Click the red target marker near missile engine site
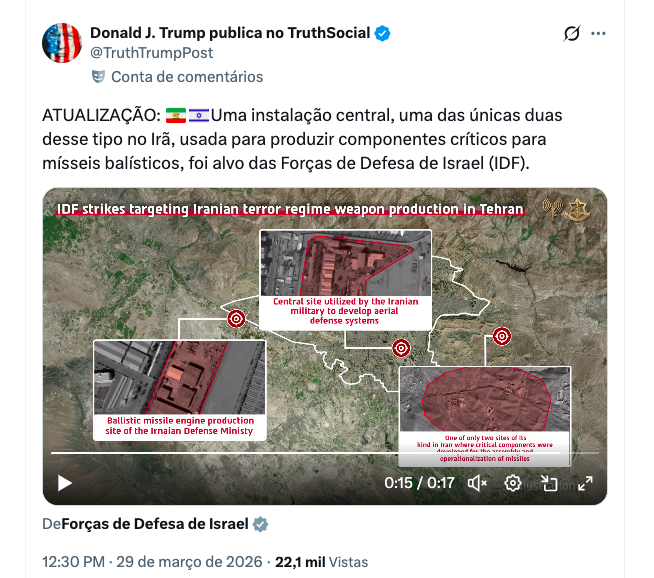 click(236, 319)
